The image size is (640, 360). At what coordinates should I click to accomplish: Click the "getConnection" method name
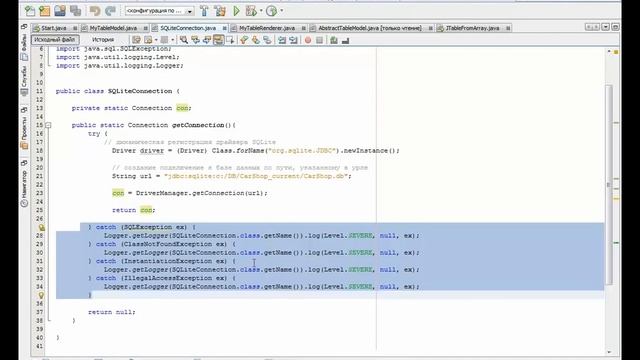[198, 125]
